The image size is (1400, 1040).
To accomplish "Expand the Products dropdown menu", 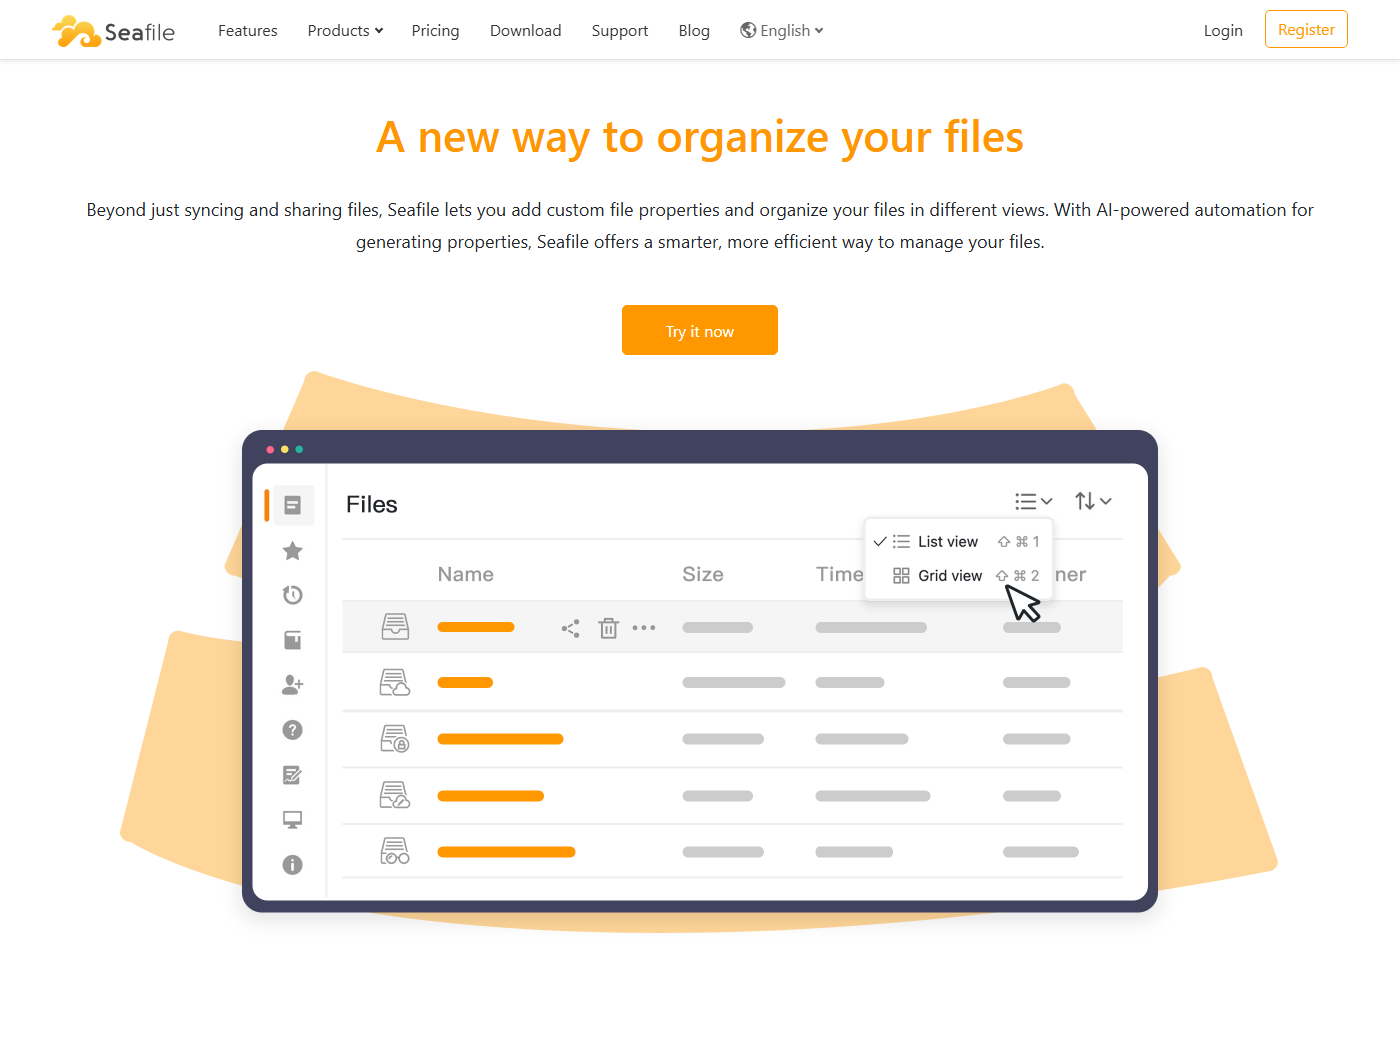I will [x=345, y=31].
